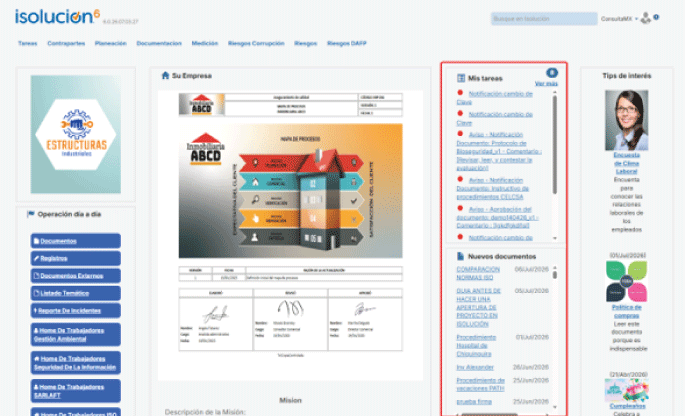Click the Mis tareas scroll down arrow
685x416 pixels.
[x=555, y=238]
